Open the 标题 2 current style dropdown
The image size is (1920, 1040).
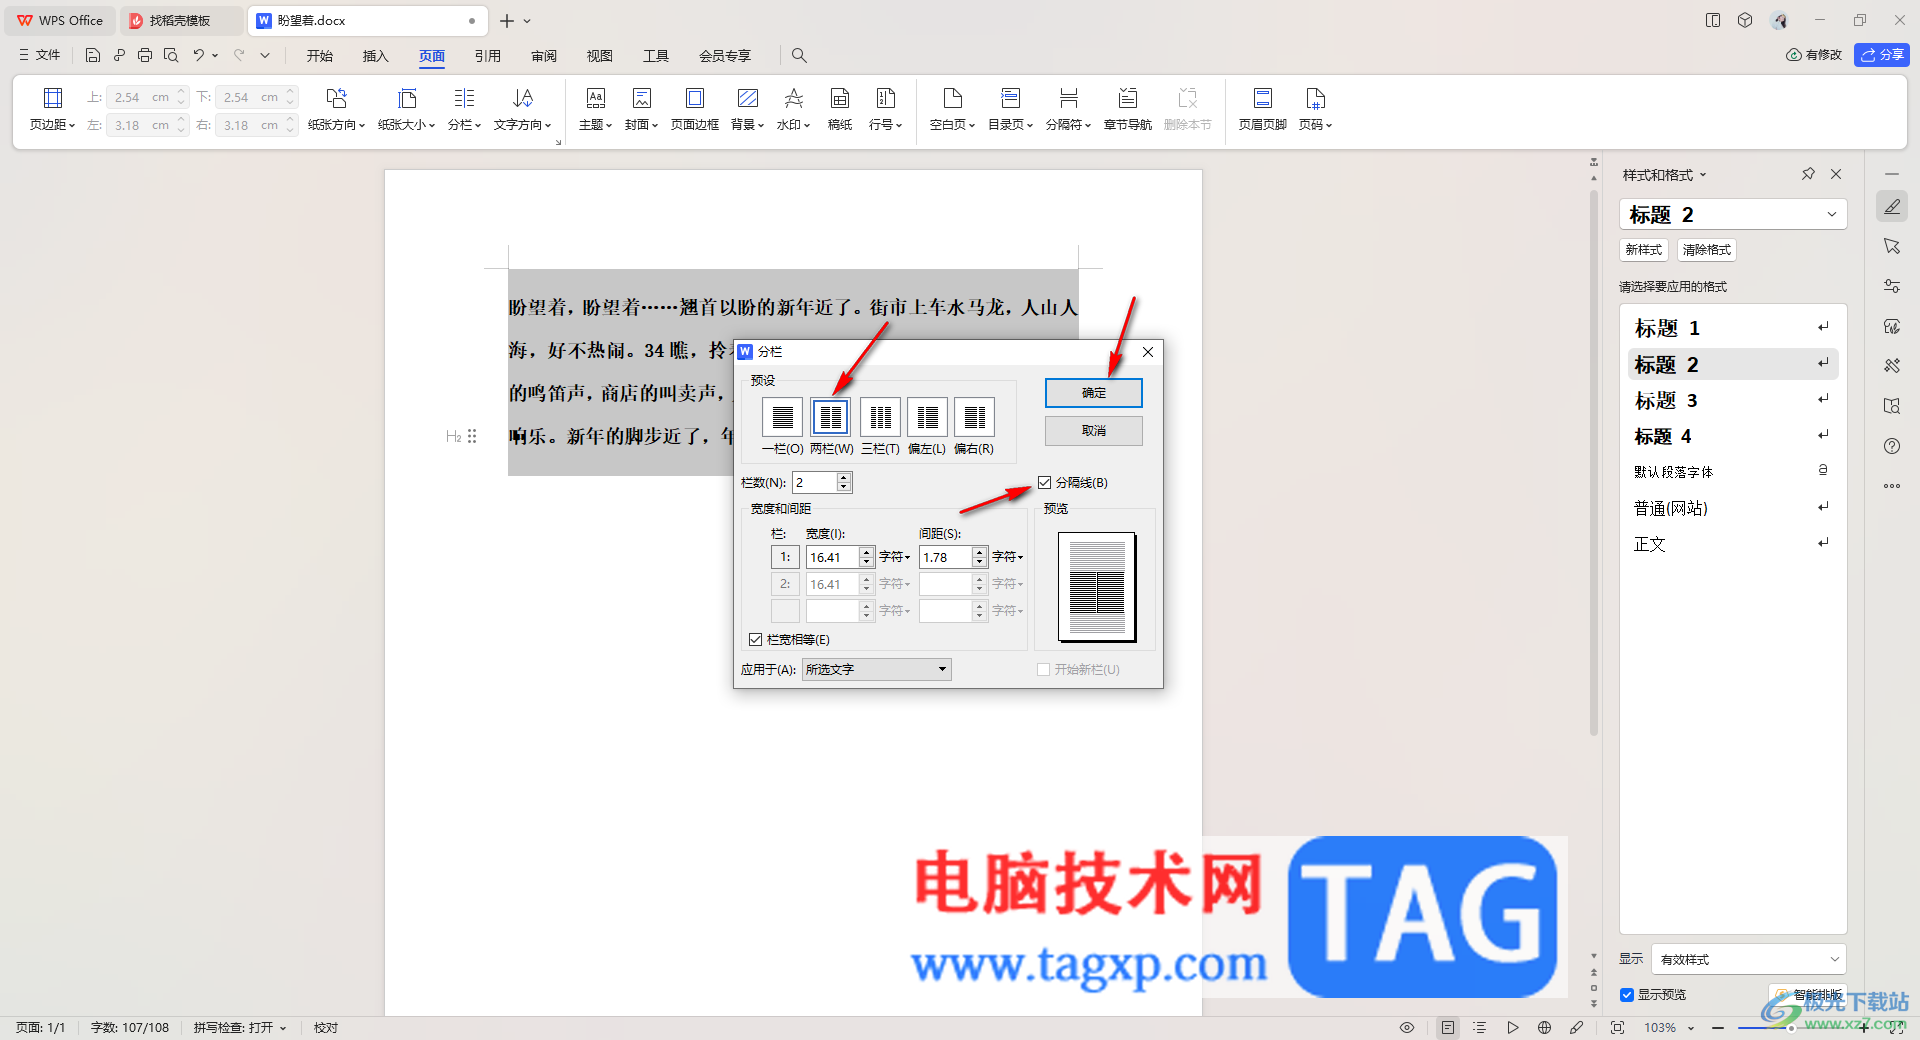[x=1733, y=214]
